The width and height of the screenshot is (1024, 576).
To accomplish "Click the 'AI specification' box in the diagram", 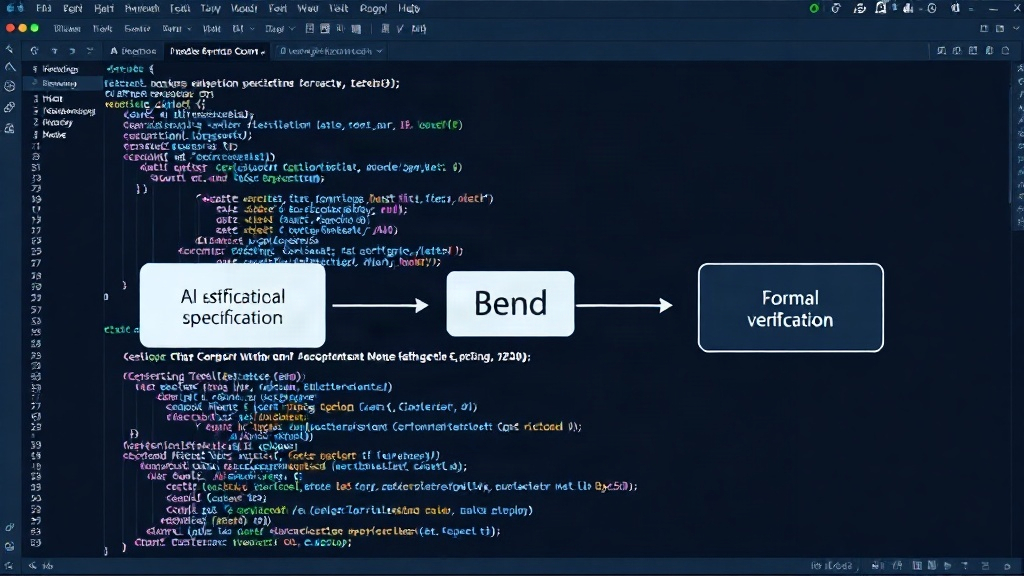I will [x=232, y=306].
